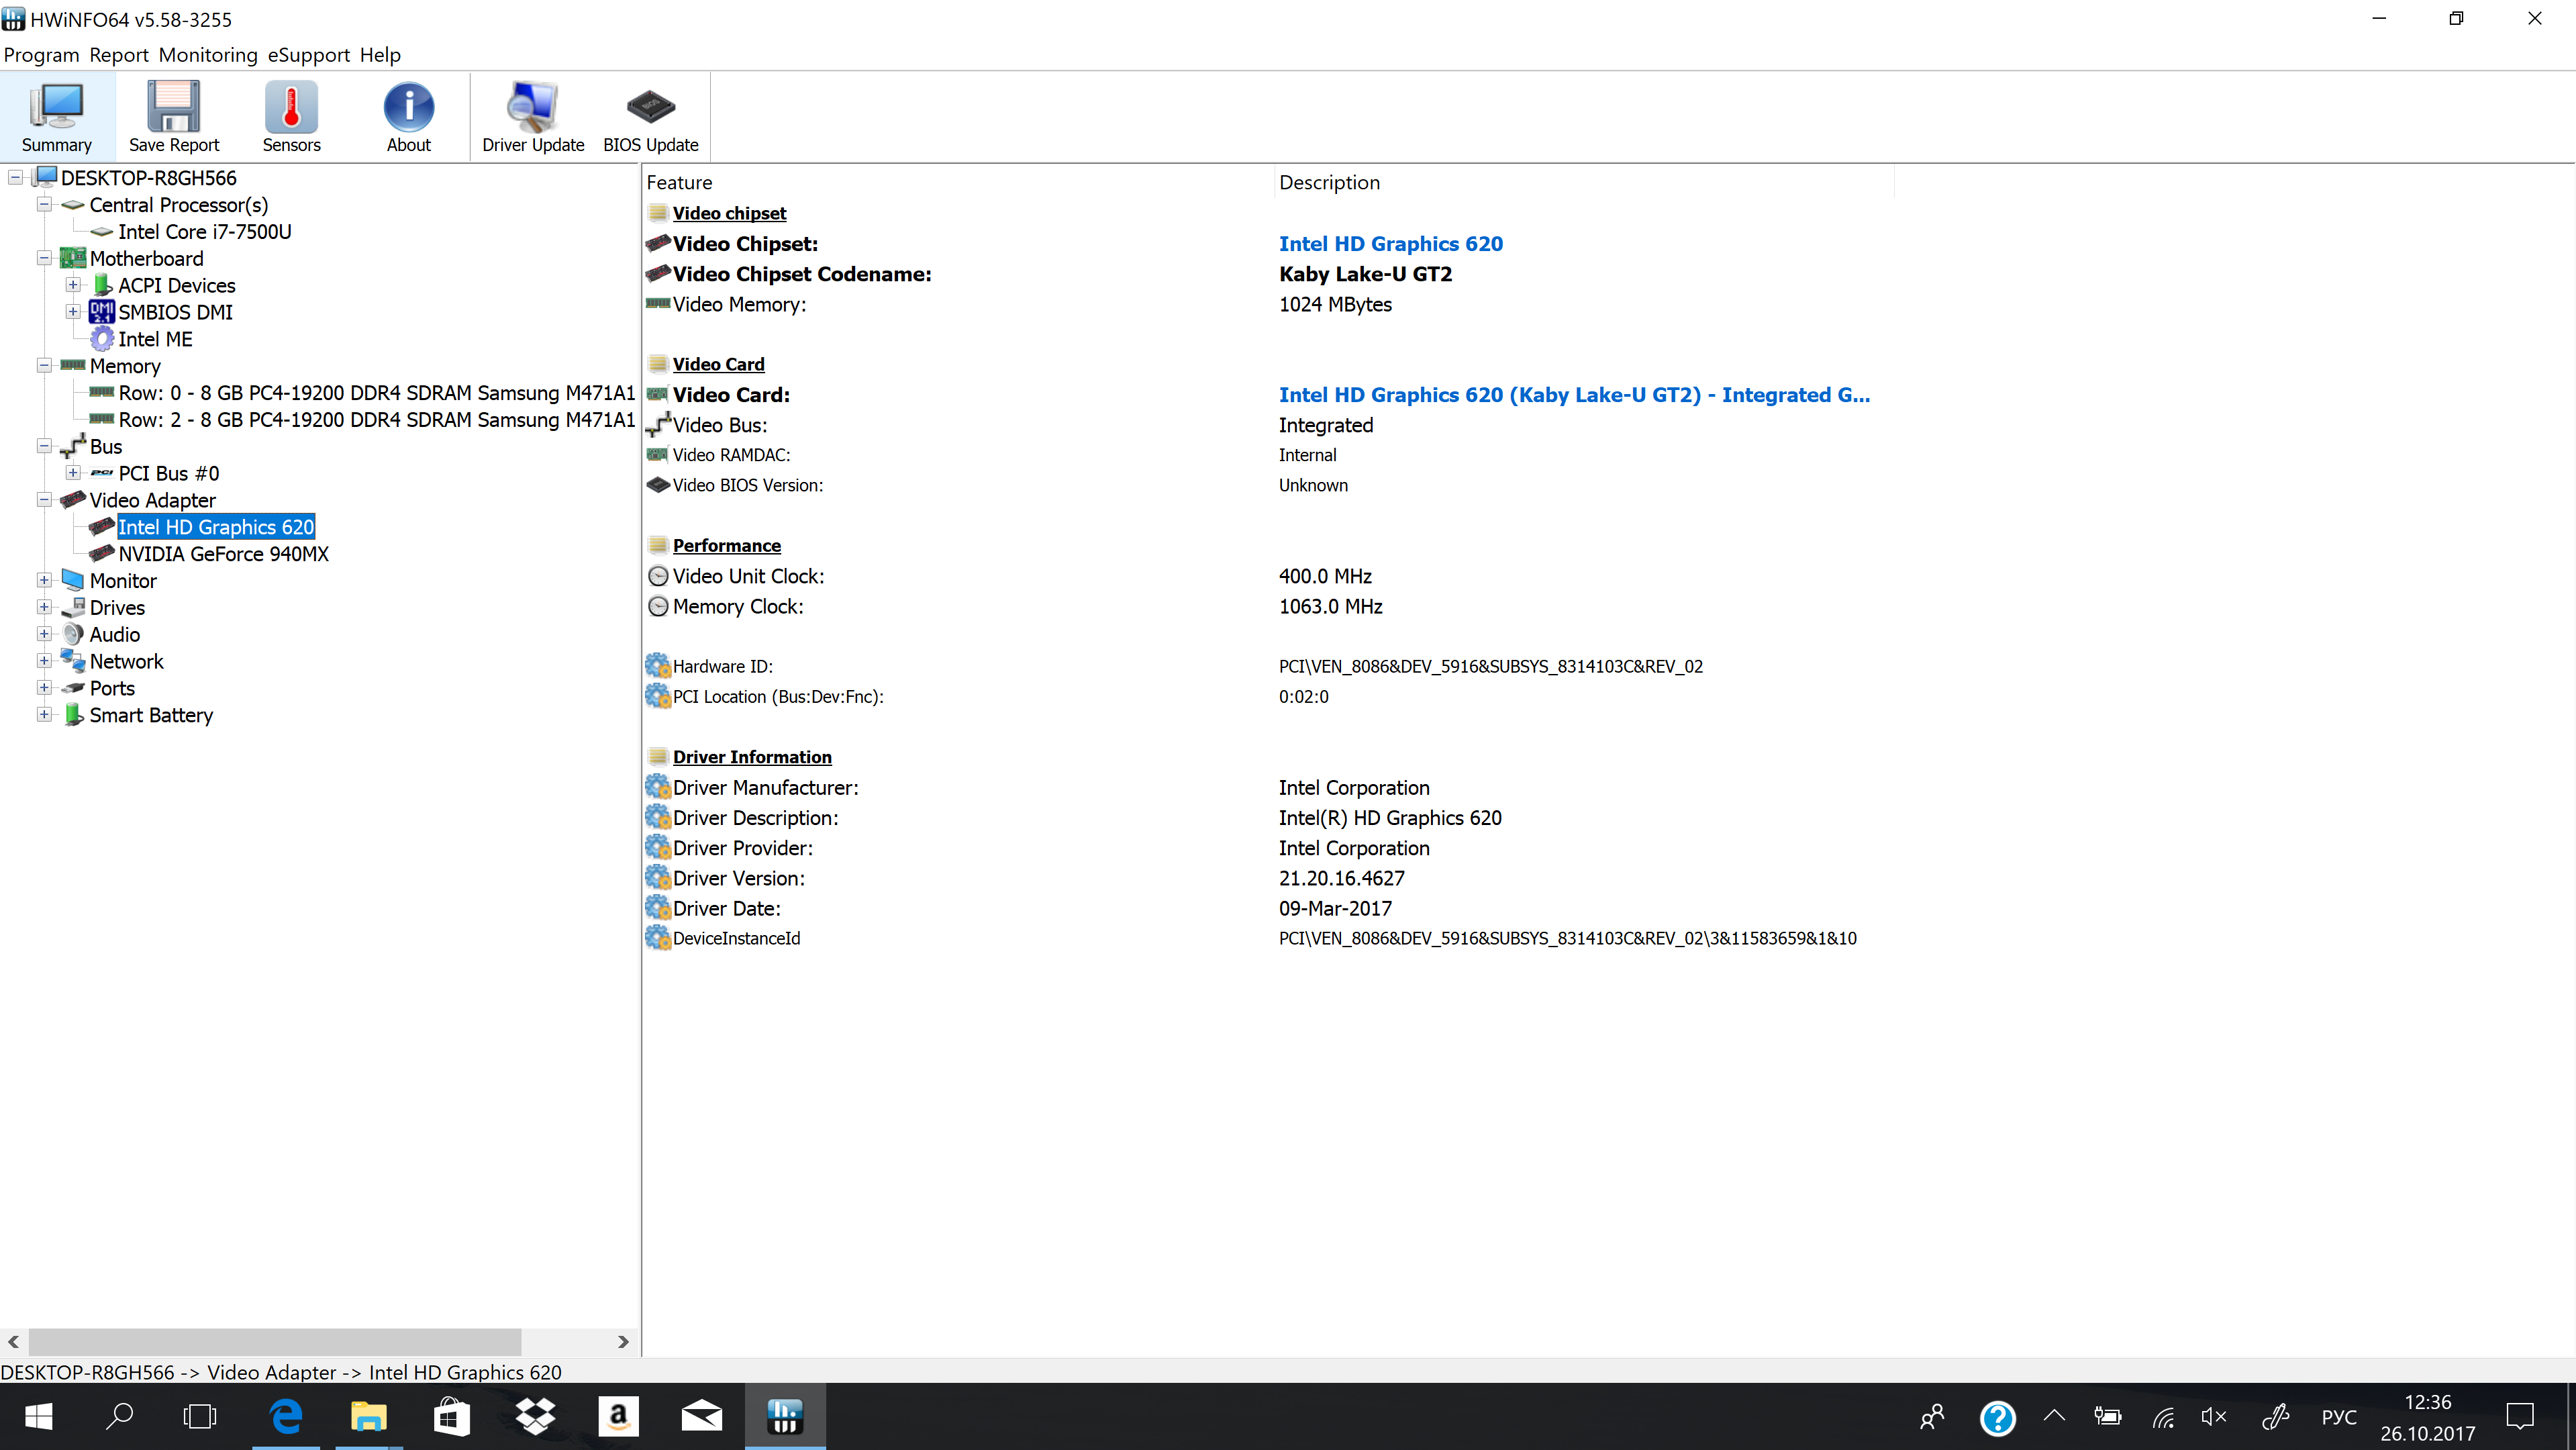Collapse the Video Adapter branch

44,500
